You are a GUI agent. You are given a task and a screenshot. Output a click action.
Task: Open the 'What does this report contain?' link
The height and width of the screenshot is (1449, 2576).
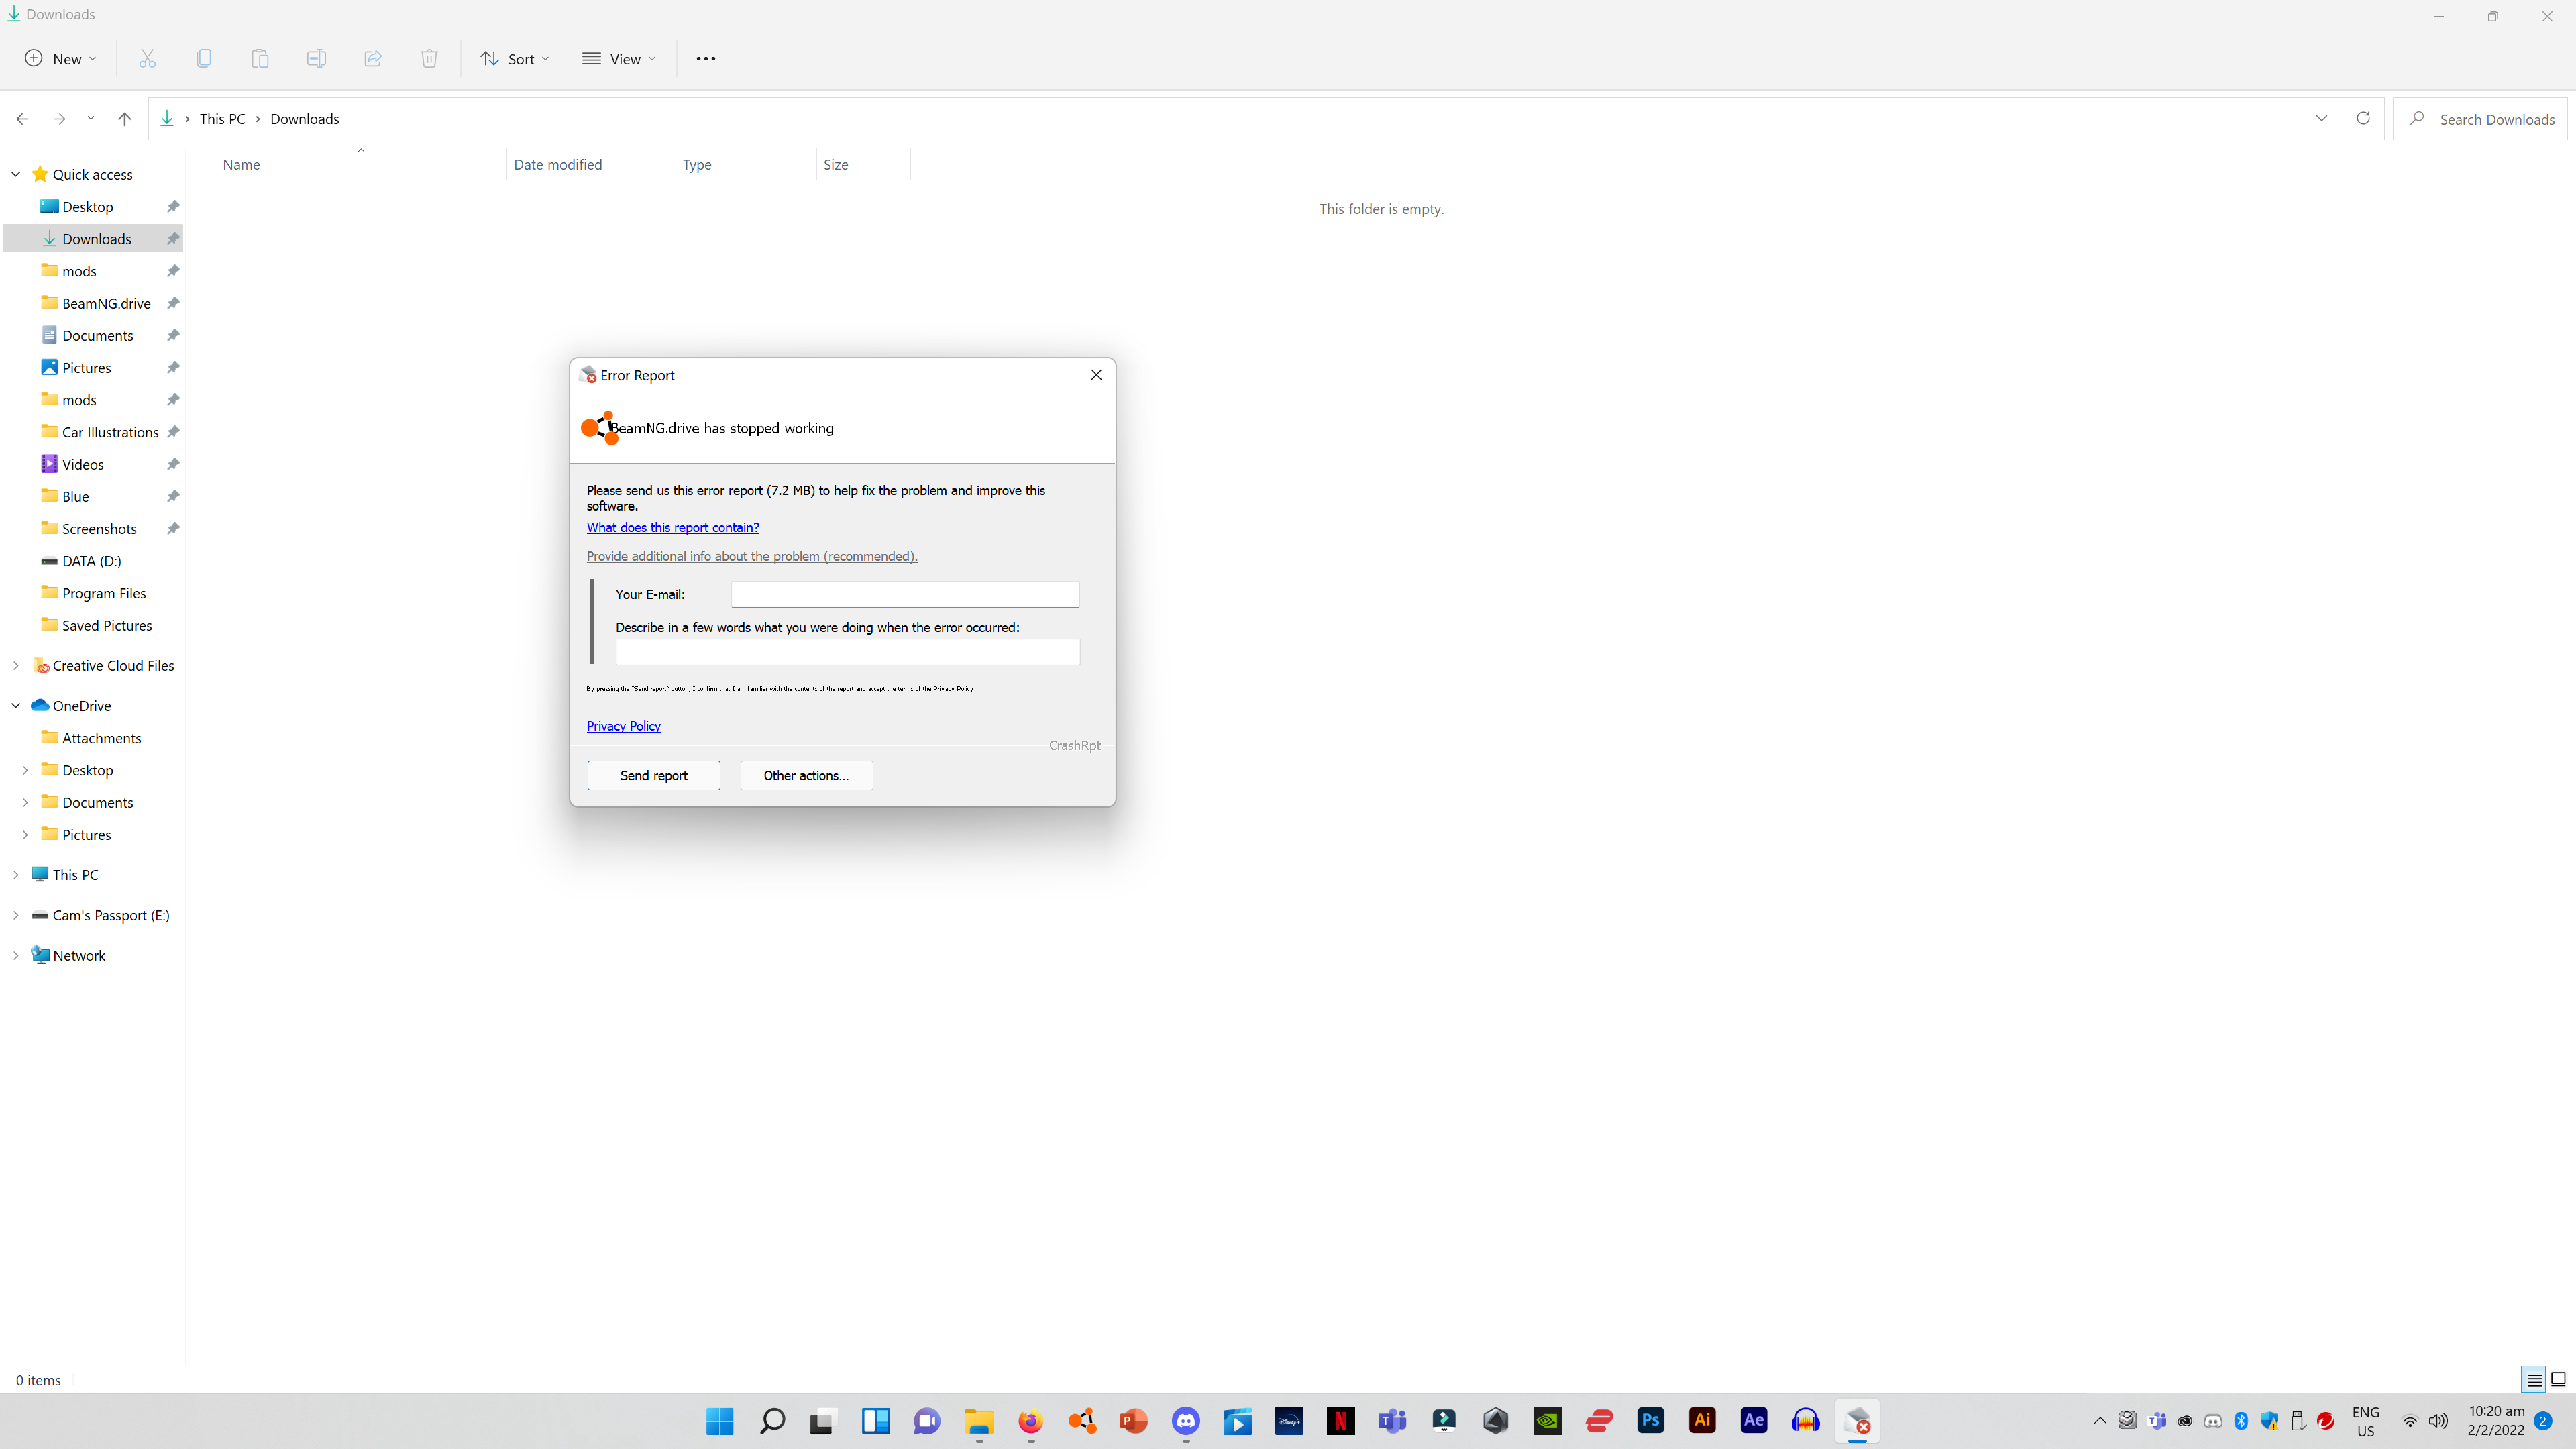point(672,528)
